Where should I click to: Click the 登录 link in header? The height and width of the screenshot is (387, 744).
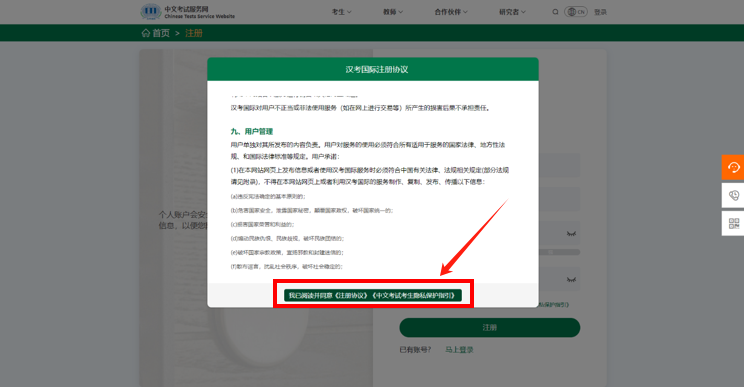click(x=600, y=12)
